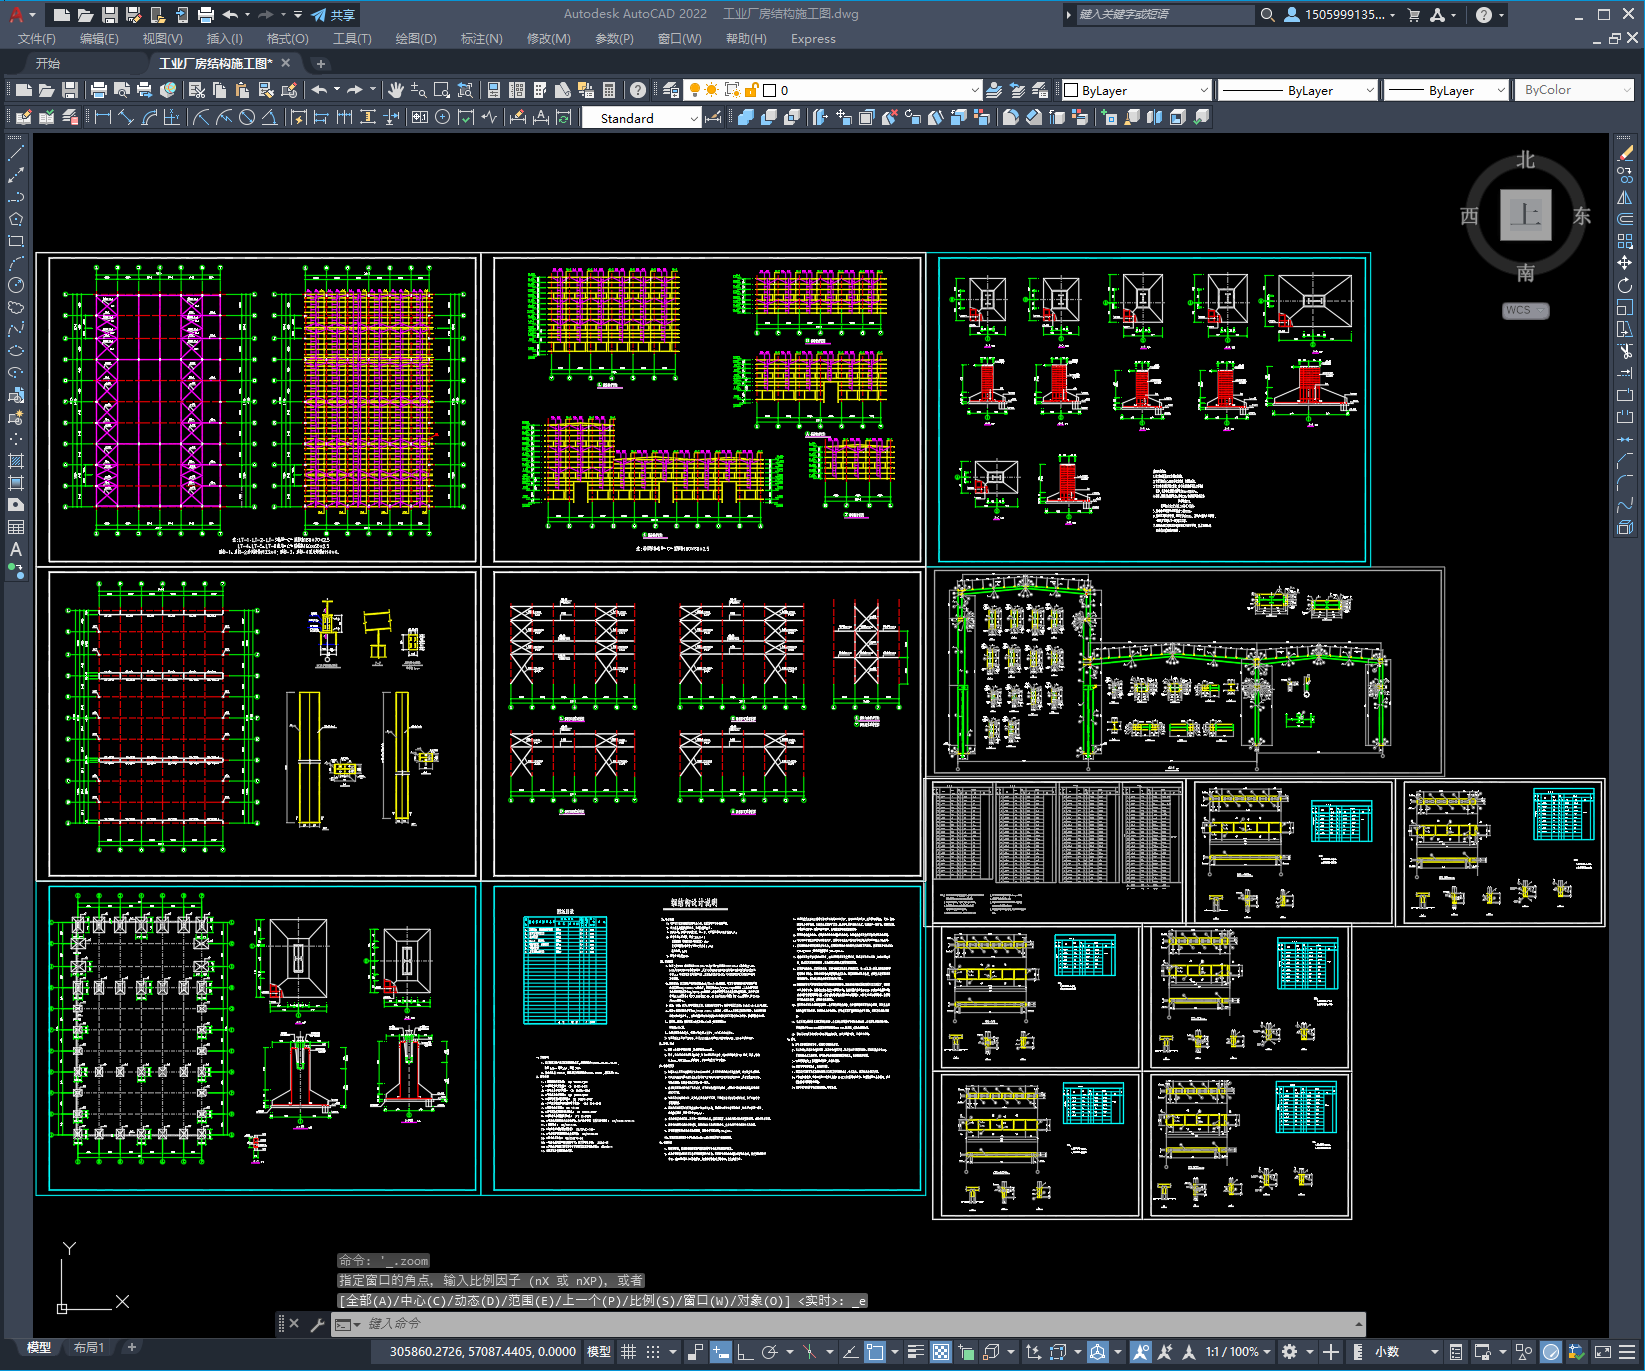Switch to the 开始 tab
This screenshot has height=1371, width=1645.
(48, 63)
